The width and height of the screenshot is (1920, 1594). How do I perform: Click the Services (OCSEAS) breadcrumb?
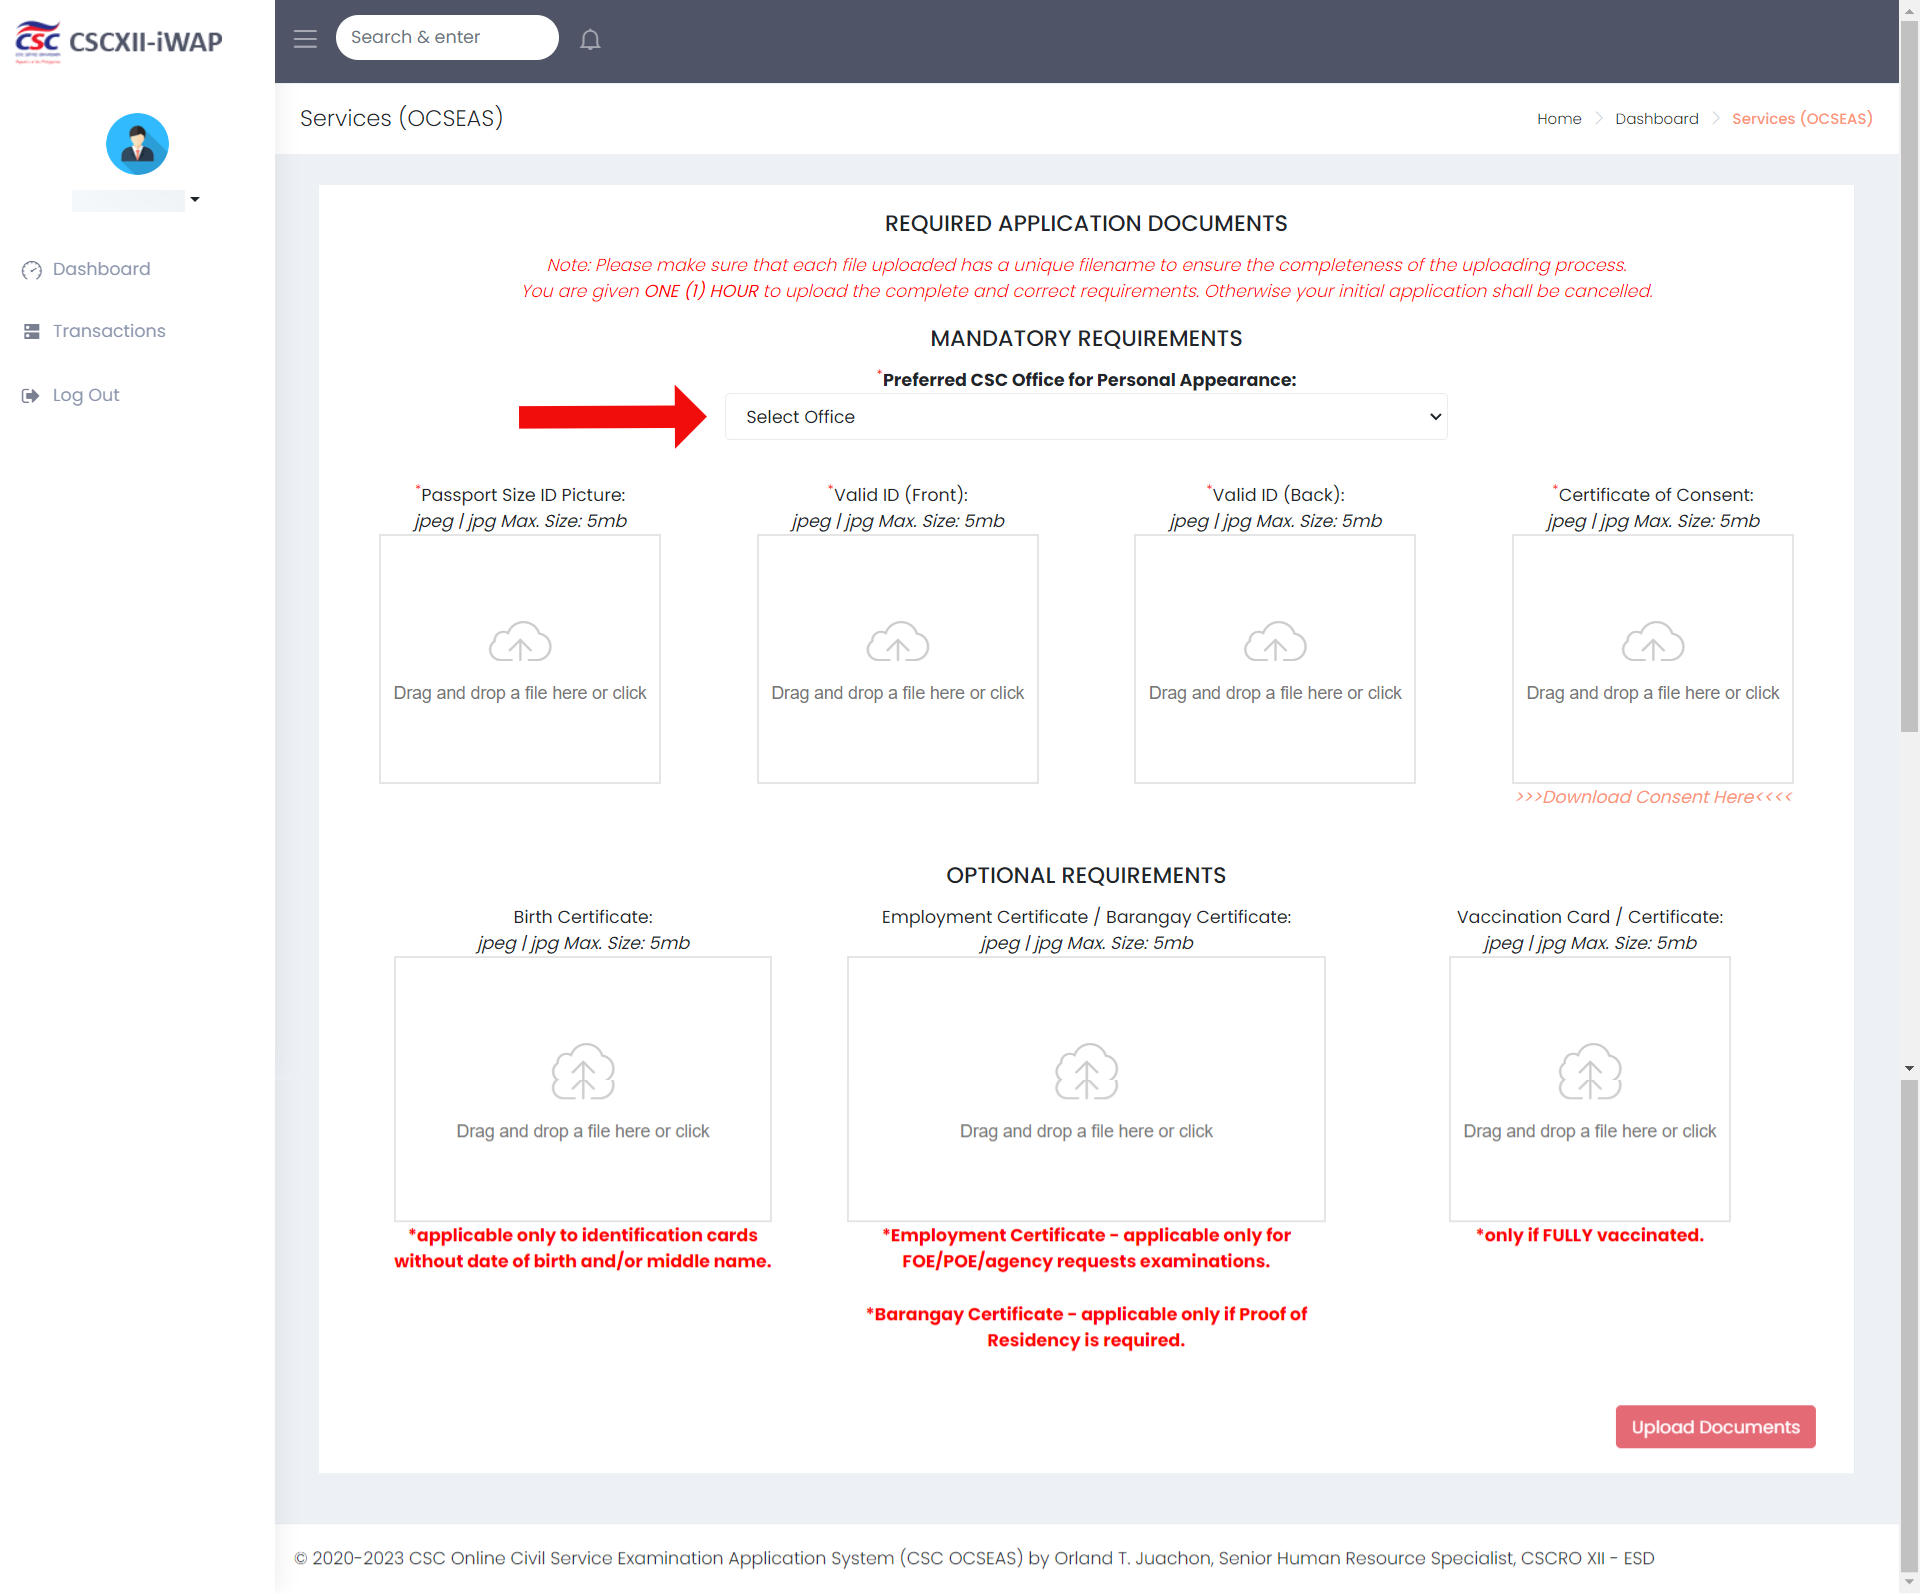click(1802, 118)
